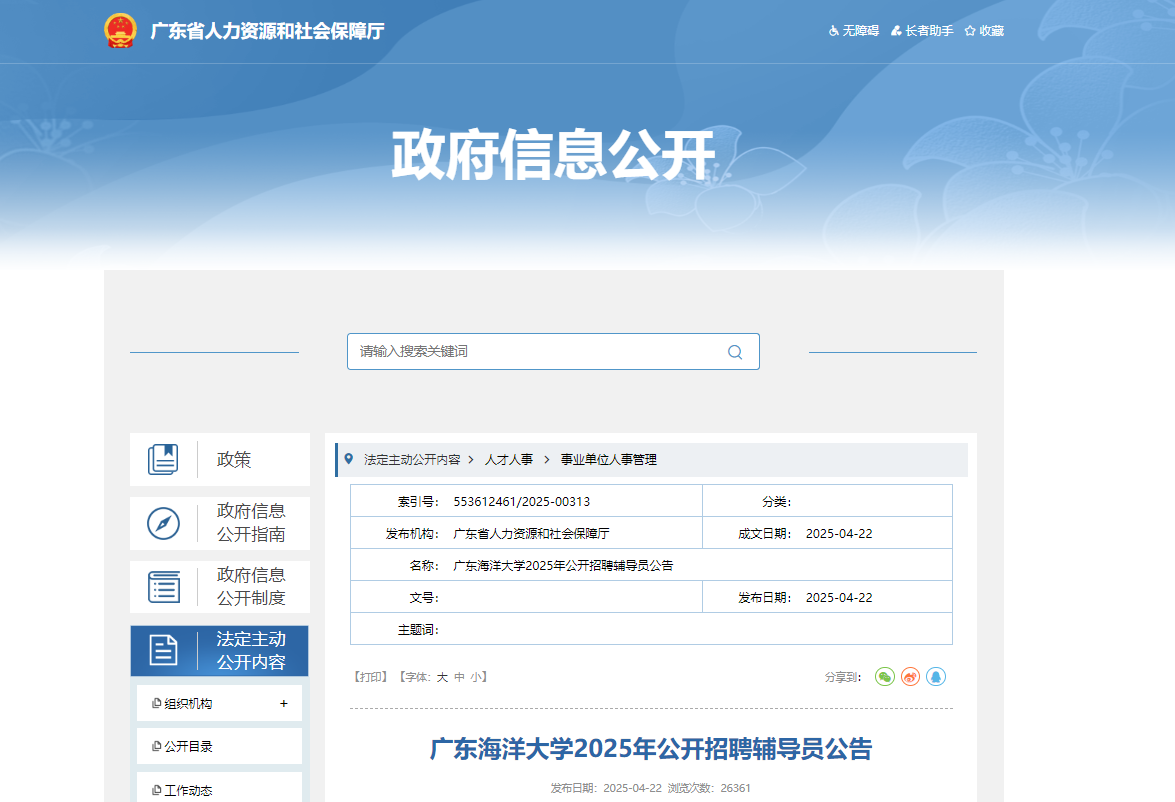
Task: Click the 政府信息公开 banner title
Action: [x=553, y=154]
